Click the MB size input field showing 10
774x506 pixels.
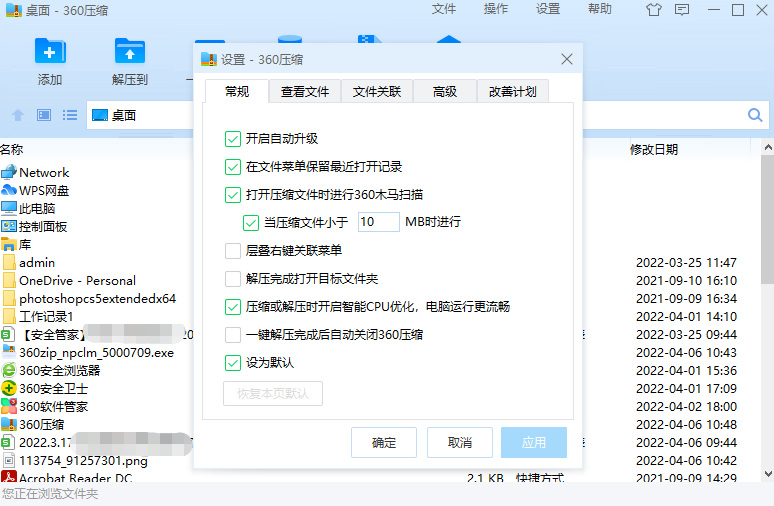[x=378, y=222]
